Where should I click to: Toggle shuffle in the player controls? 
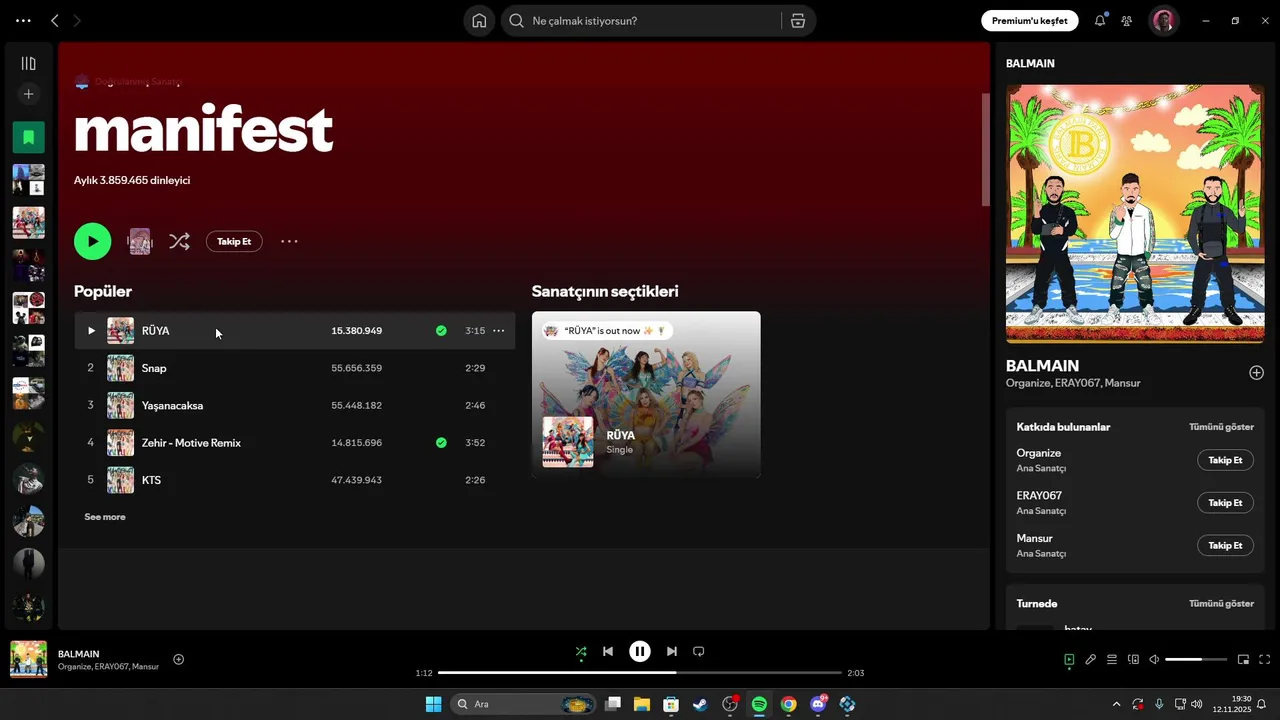tap(581, 652)
